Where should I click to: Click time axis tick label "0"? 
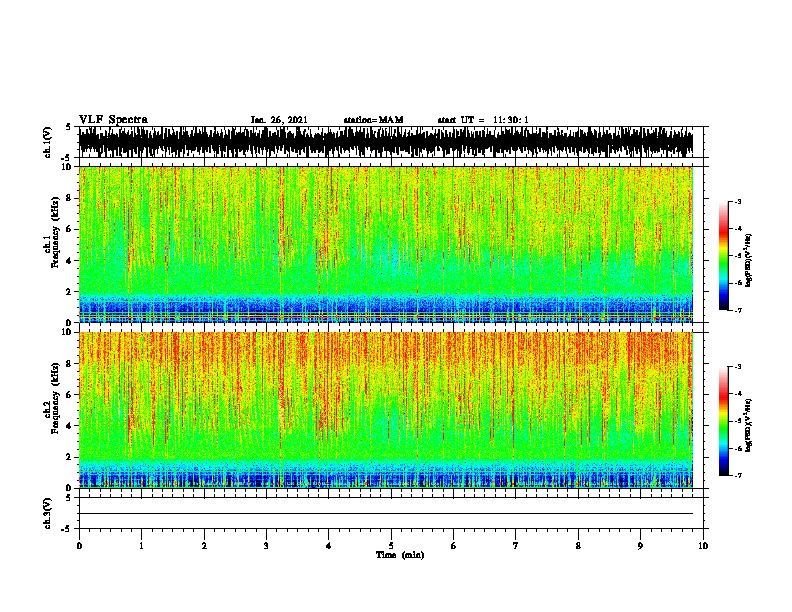click(x=79, y=546)
